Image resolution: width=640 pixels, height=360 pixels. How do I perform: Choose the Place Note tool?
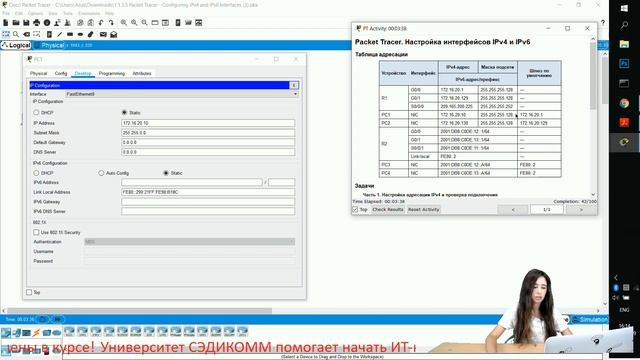click(49, 34)
